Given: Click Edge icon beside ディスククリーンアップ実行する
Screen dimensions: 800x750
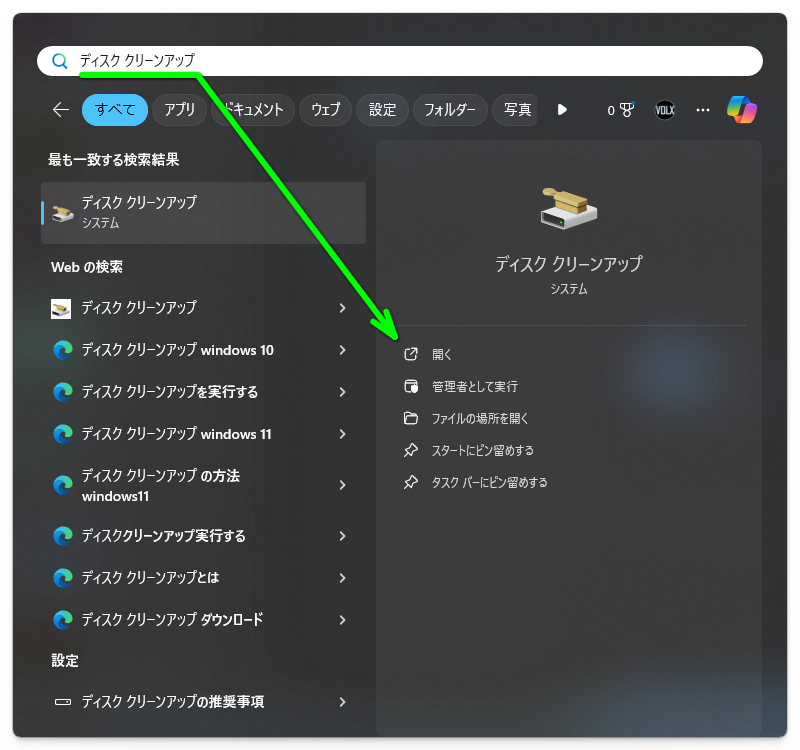Looking at the screenshot, I should point(63,536).
